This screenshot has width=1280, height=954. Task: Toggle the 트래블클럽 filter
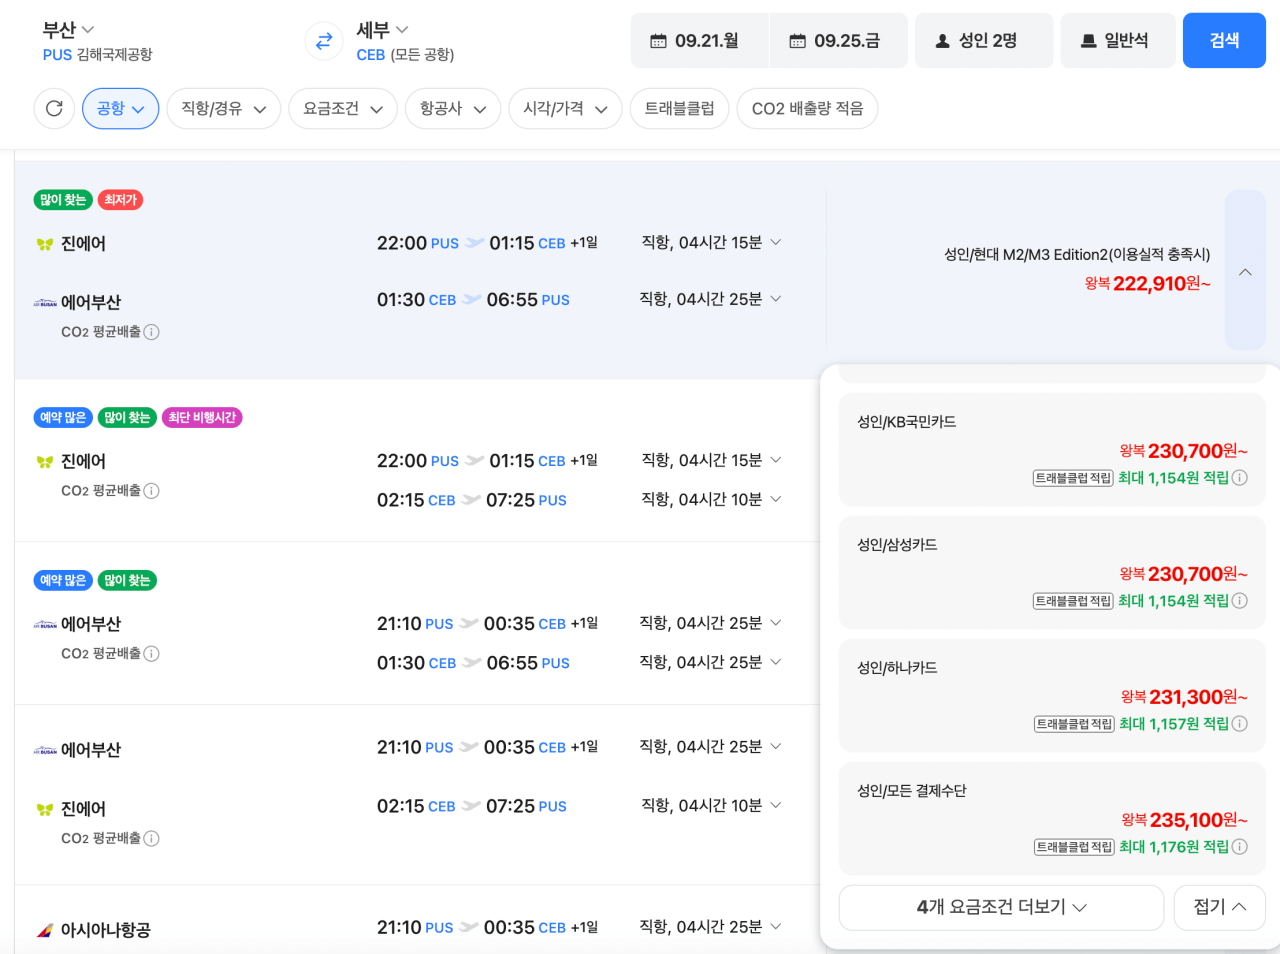(679, 108)
